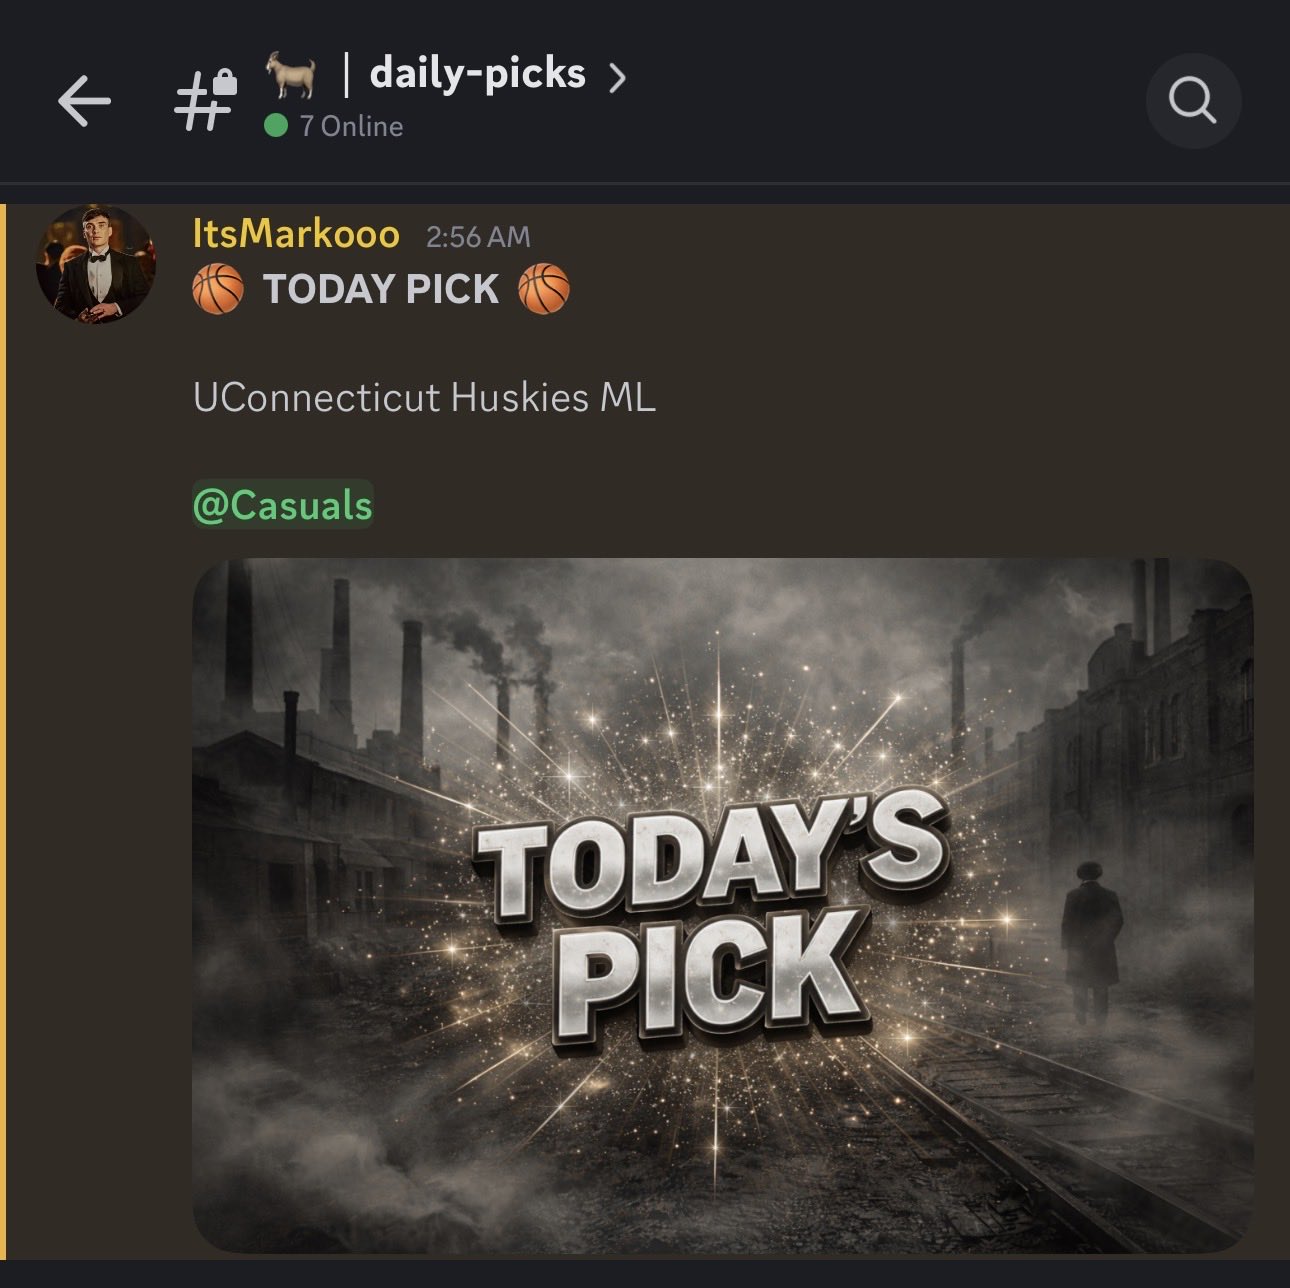Select the TODAY PICK heading text
The height and width of the screenshot is (1288, 1290).
(x=381, y=289)
